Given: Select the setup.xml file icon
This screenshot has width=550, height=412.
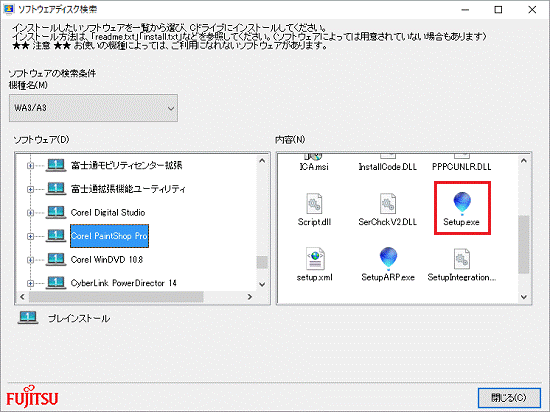Looking at the screenshot, I should point(315,259).
